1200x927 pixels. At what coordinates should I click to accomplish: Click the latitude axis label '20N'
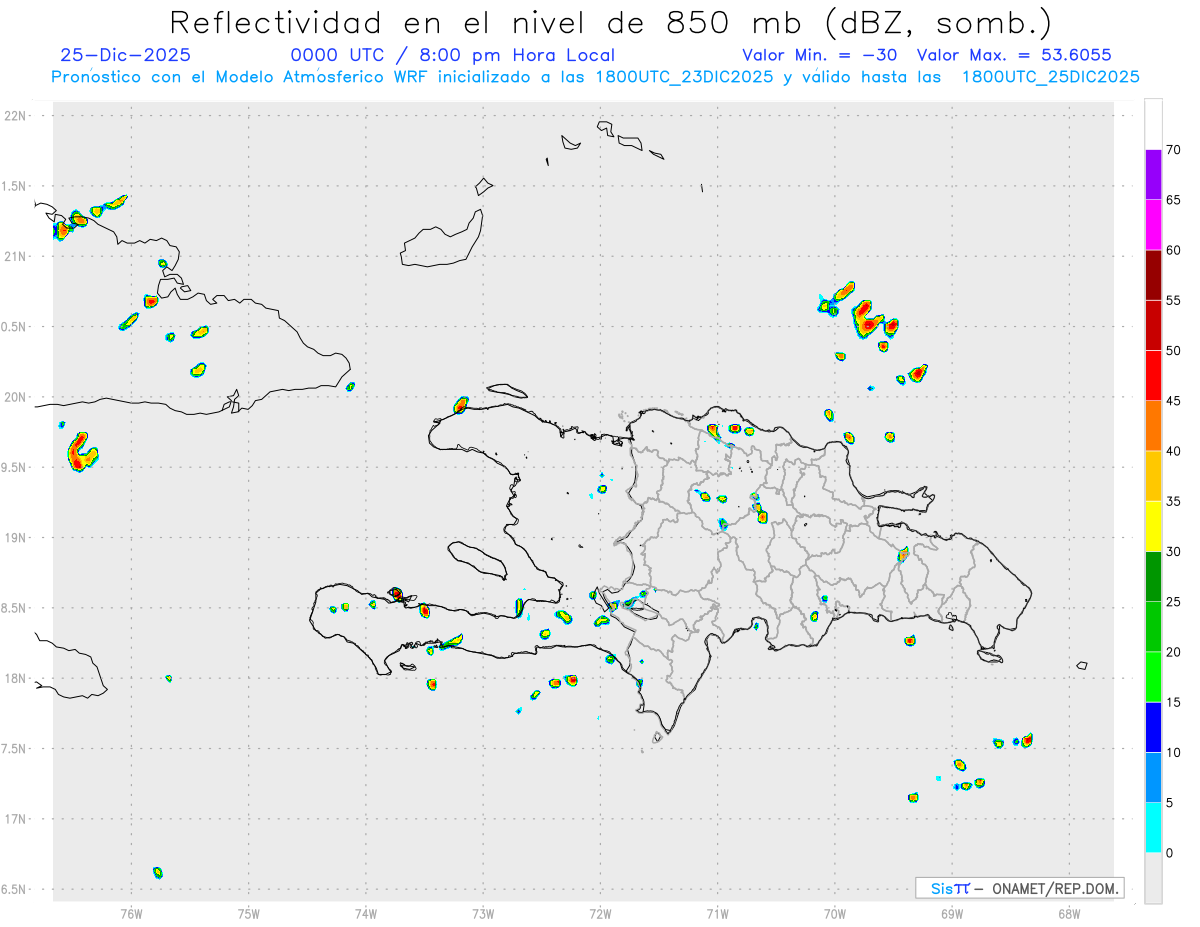click(15, 397)
